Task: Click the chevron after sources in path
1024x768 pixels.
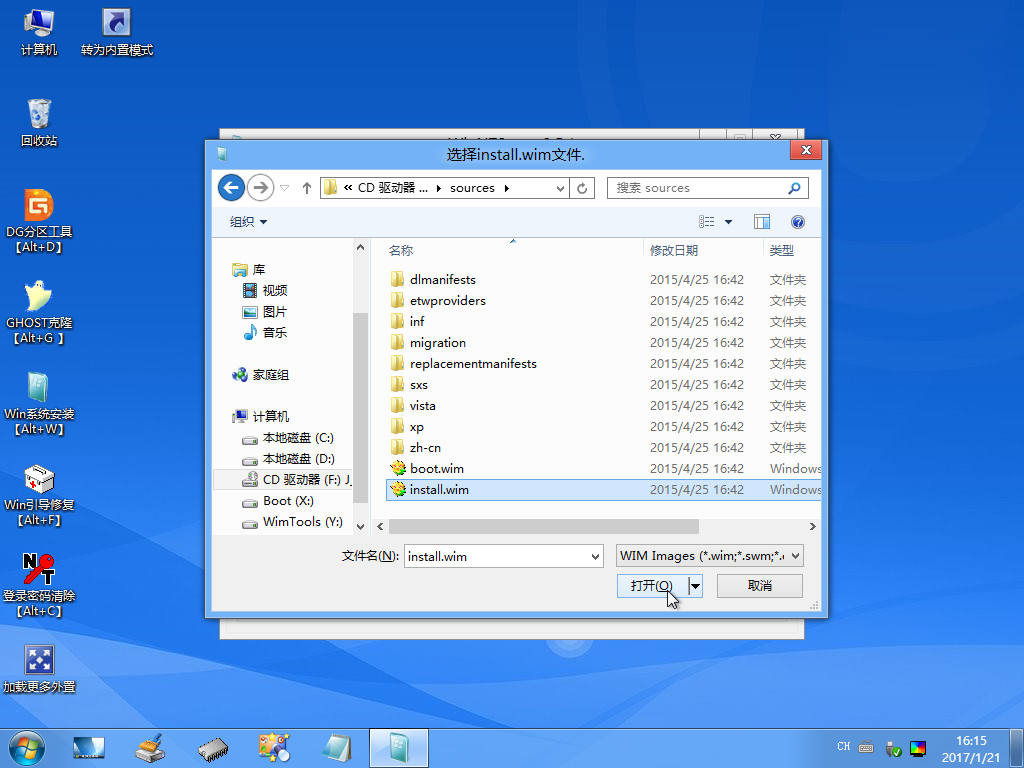Action: point(507,188)
